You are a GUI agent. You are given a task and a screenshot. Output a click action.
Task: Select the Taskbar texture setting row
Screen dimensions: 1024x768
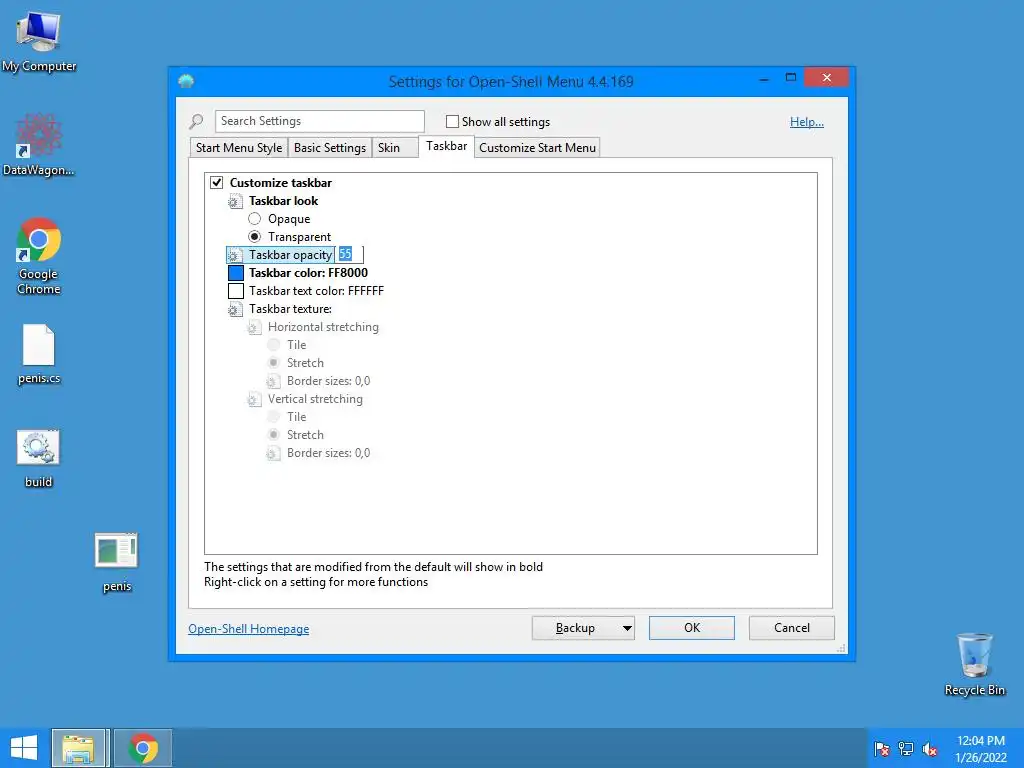[x=280, y=310]
